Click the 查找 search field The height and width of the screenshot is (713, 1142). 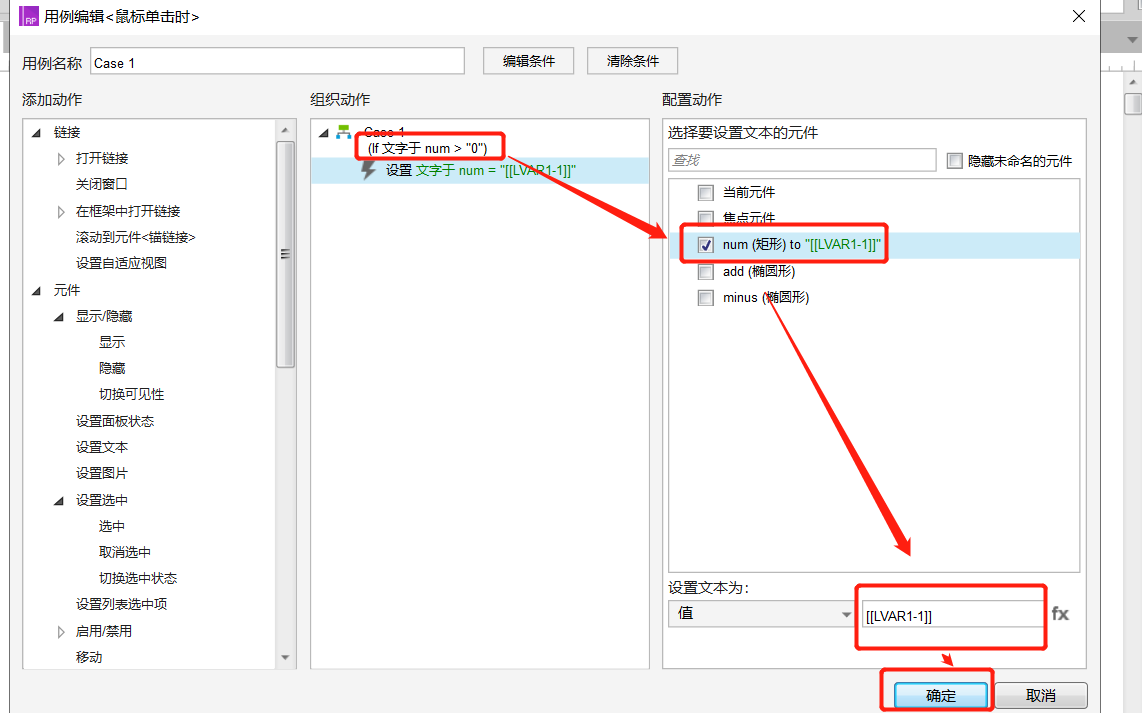coord(802,160)
